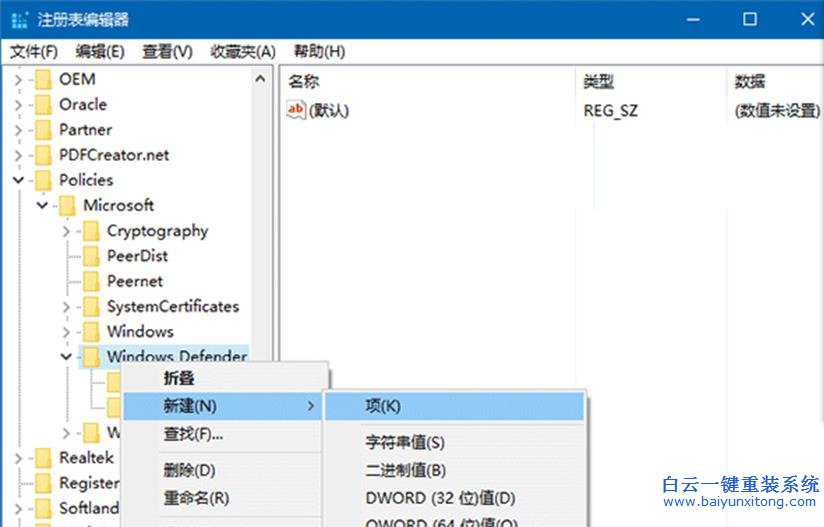Open the 文件(F) menu
The height and width of the screenshot is (527, 824).
tap(34, 51)
